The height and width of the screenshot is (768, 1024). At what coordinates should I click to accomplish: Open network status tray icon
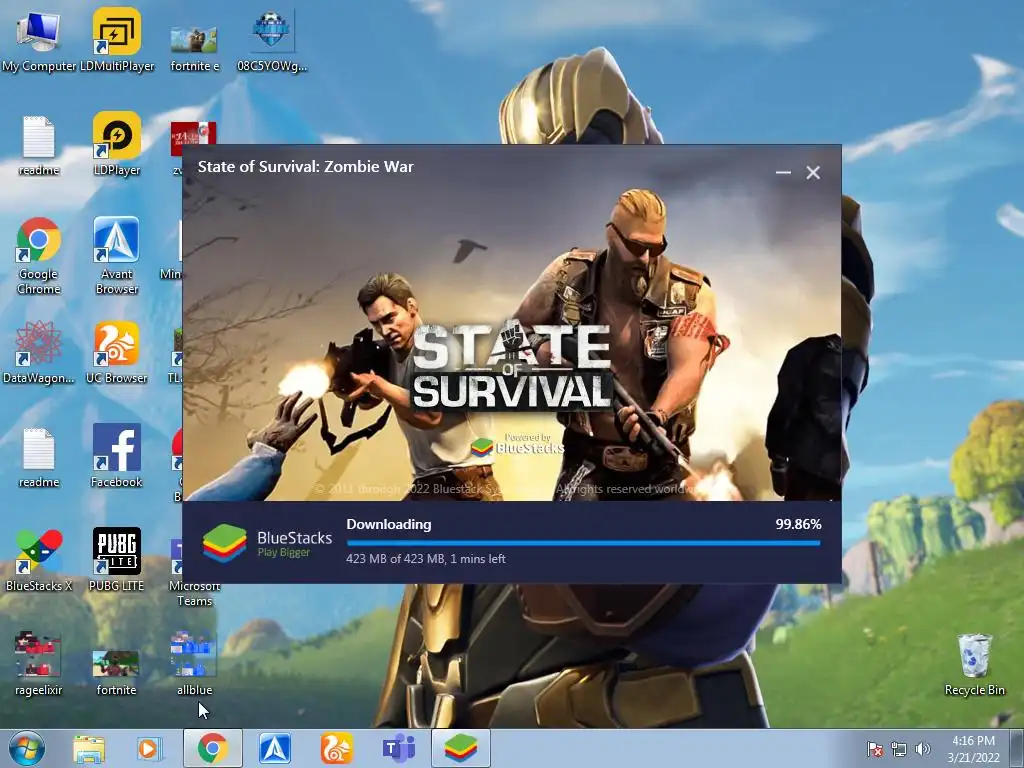pyautogui.click(x=899, y=749)
